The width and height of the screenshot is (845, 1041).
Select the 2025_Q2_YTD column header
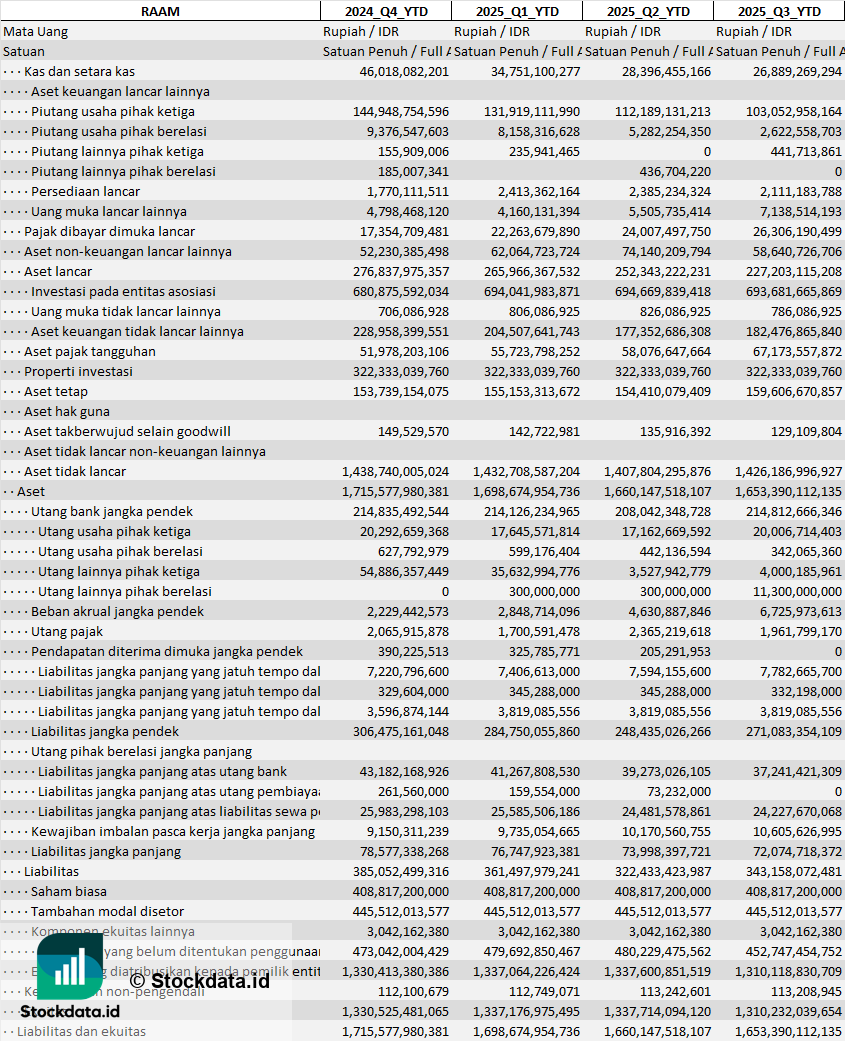(x=648, y=11)
